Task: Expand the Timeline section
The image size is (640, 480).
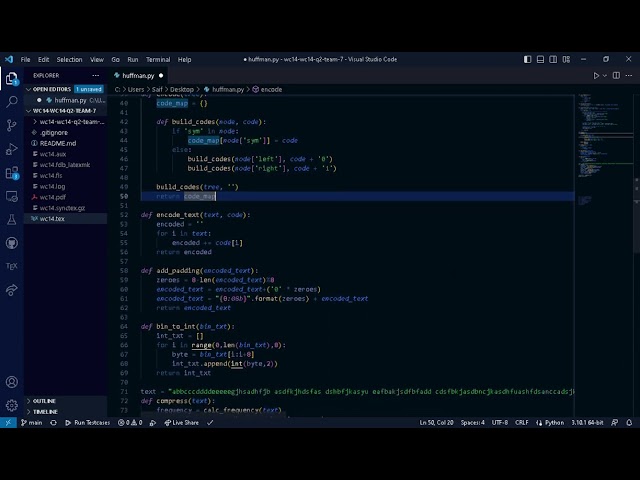Action: [65, 411]
